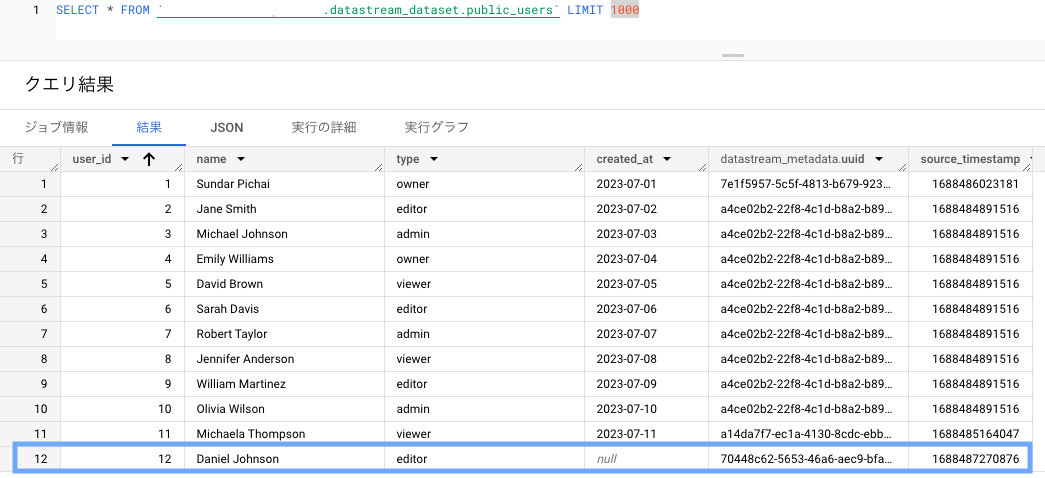The image size is (1045, 478).
Task: Select the Daniel Johnson name cell
Action: coord(285,459)
